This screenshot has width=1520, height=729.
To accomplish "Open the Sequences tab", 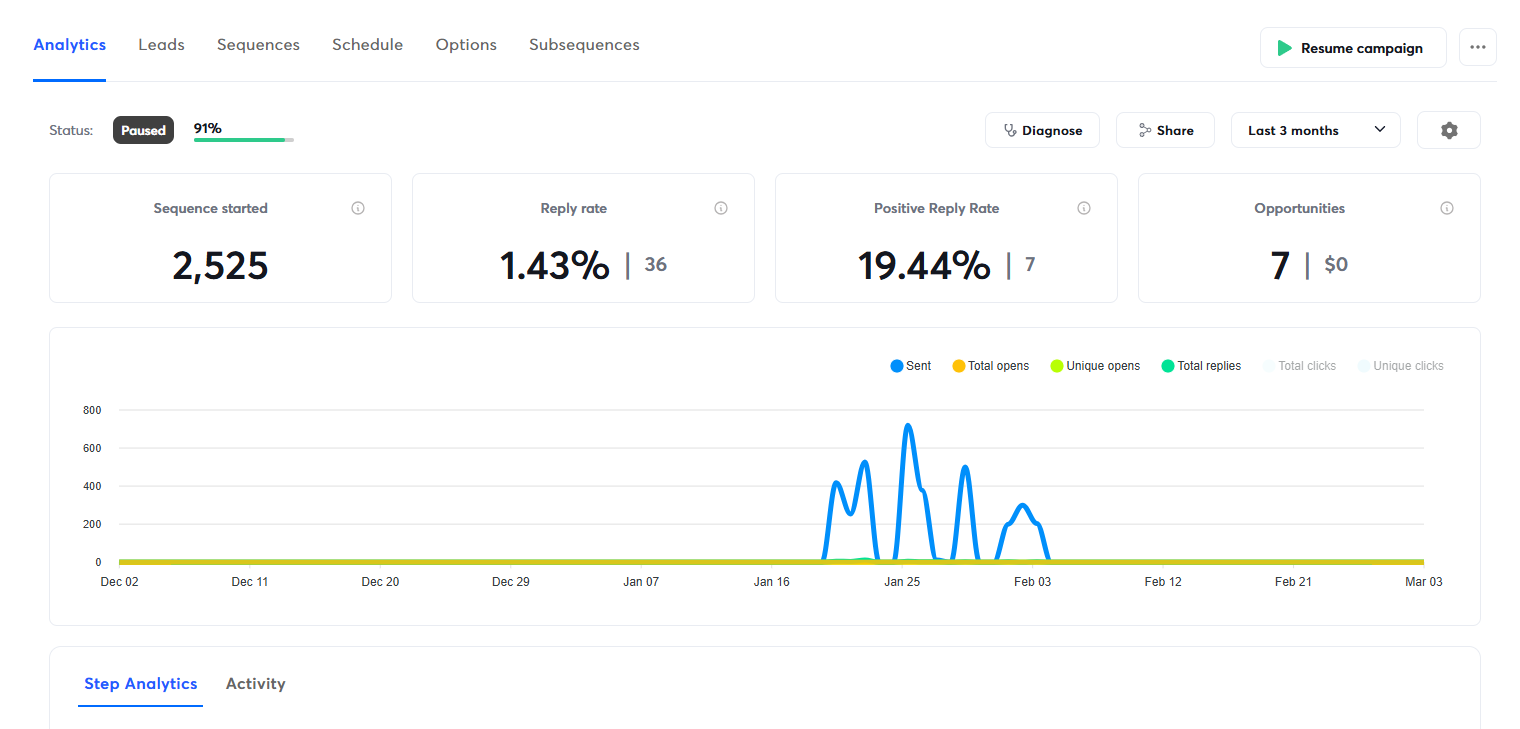I will point(258,45).
